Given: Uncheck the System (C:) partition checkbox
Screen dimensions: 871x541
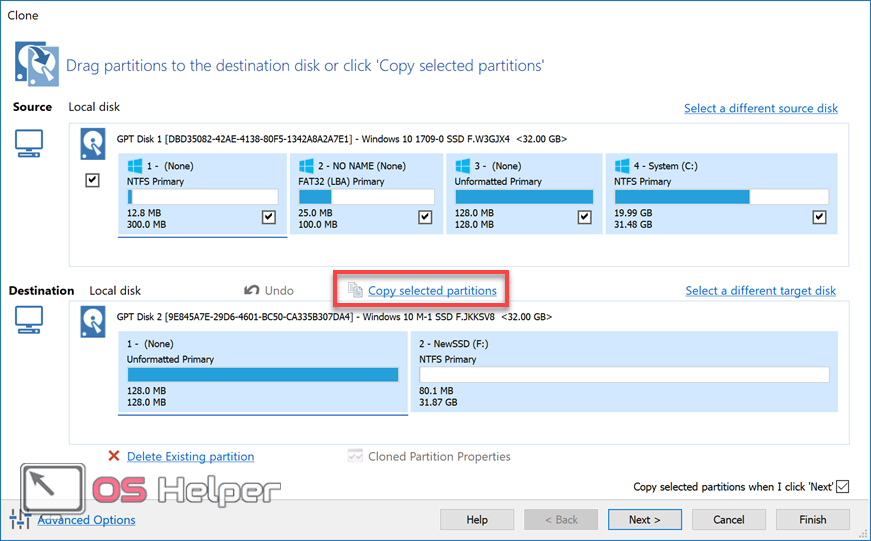Looking at the screenshot, I should 820,217.
